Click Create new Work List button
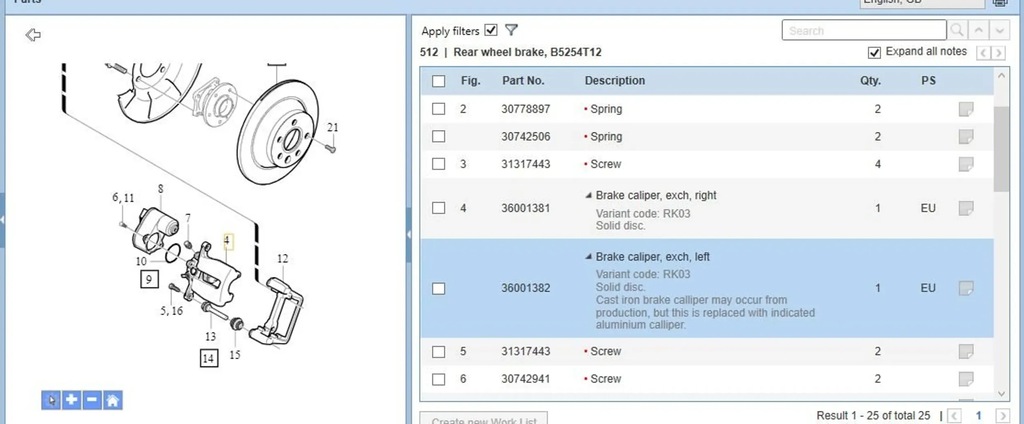The height and width of the screenshot is (424, 1024). click(x=483, y=419)
